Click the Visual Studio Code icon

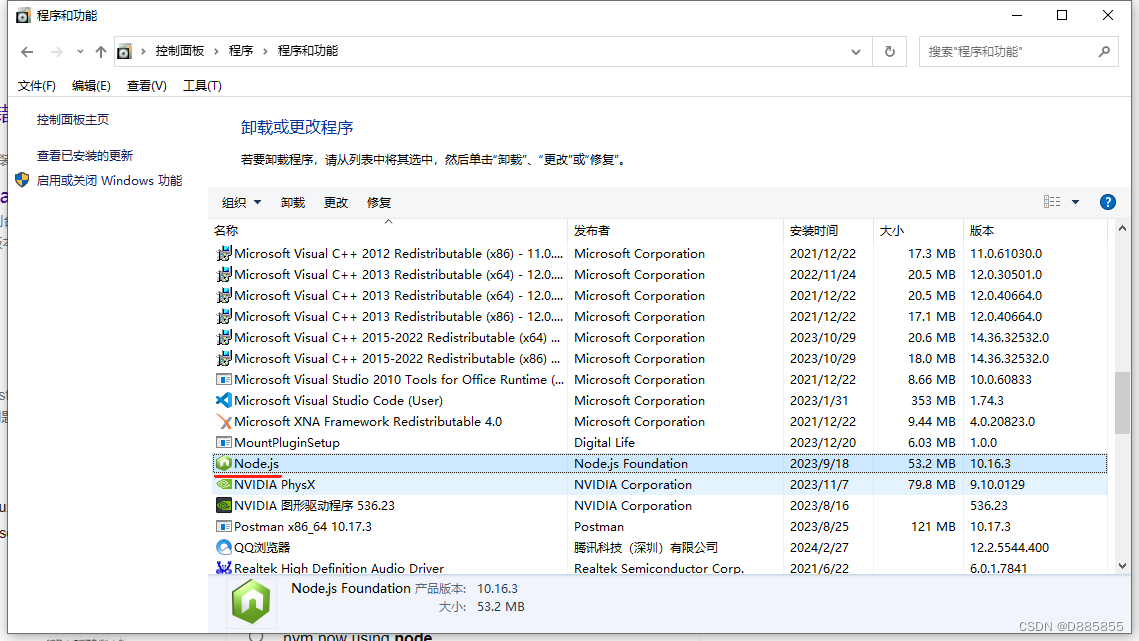(x=224, y=400)
